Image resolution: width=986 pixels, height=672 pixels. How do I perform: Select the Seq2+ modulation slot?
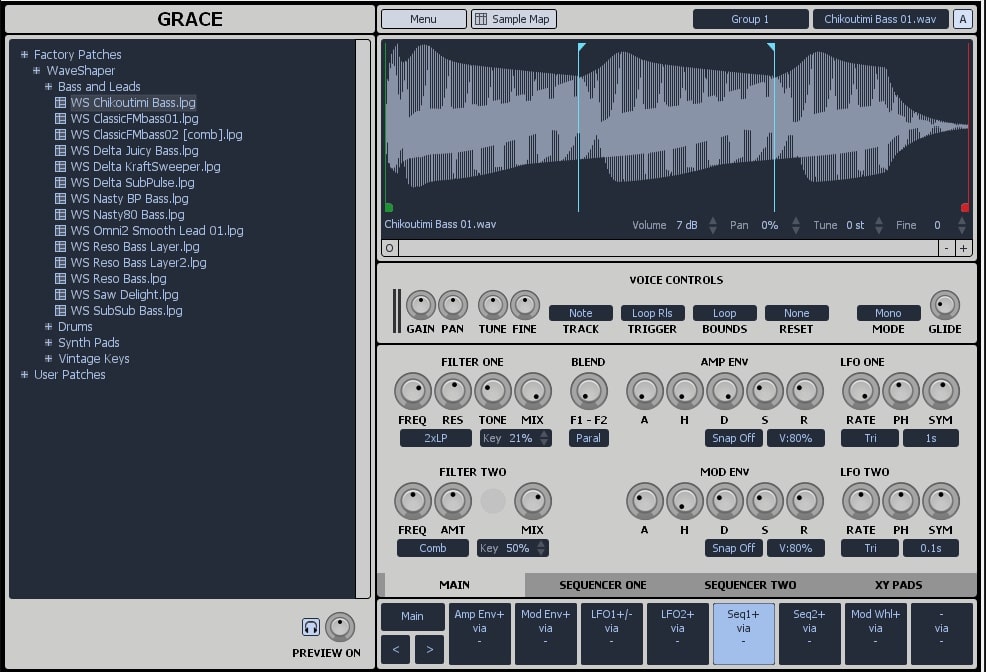tap(809, 630)
